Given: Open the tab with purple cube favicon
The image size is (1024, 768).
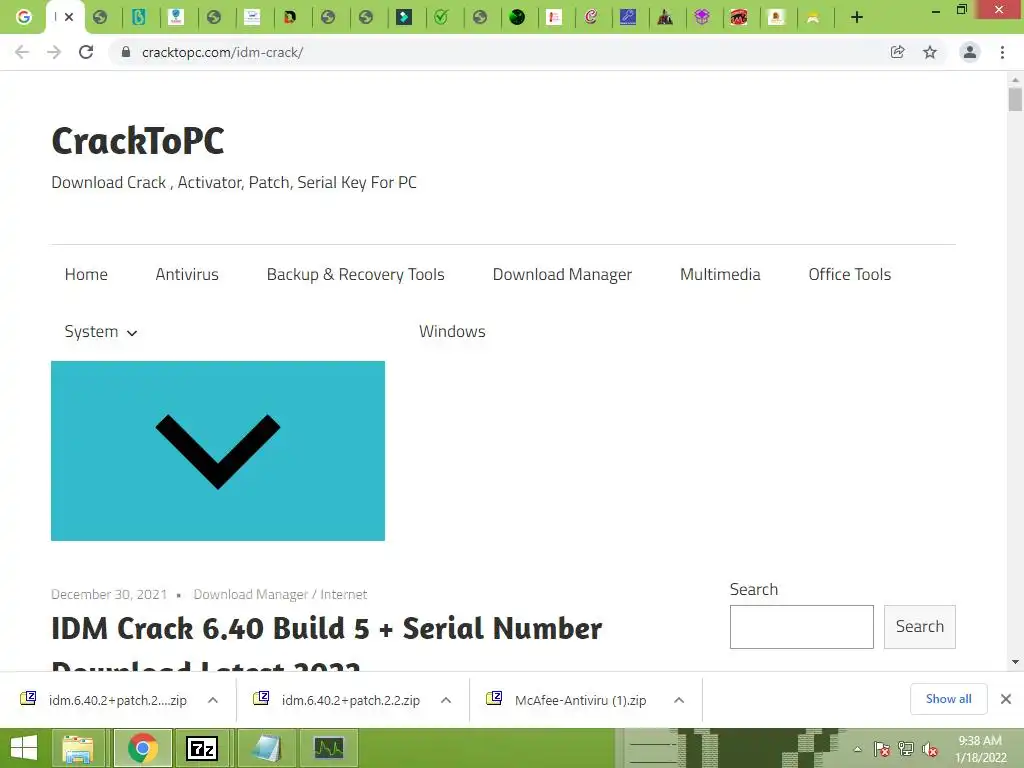Looking at the screenshot, I should click(702, 17).
